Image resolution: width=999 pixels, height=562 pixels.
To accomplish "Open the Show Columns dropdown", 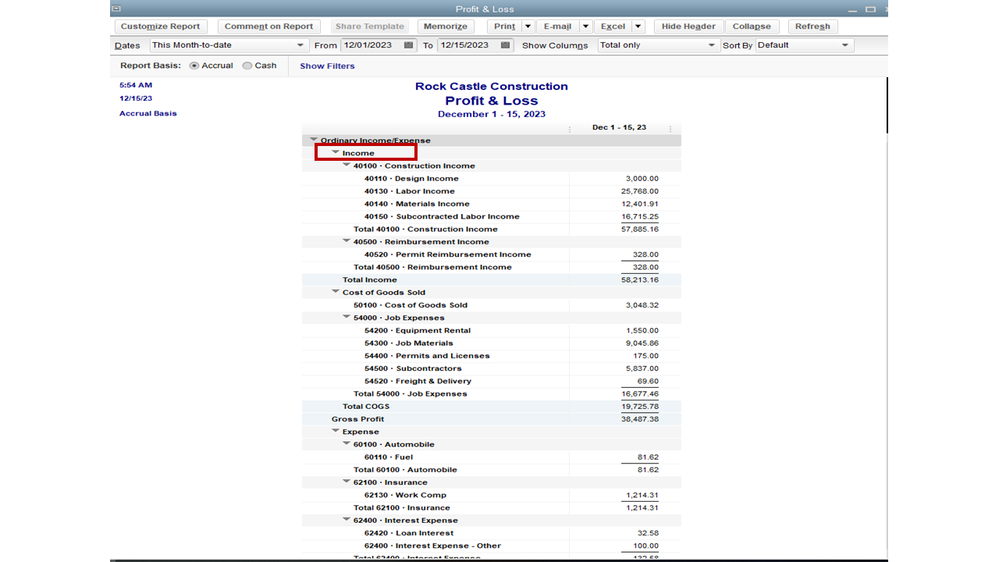I will [x=711, y=45].
